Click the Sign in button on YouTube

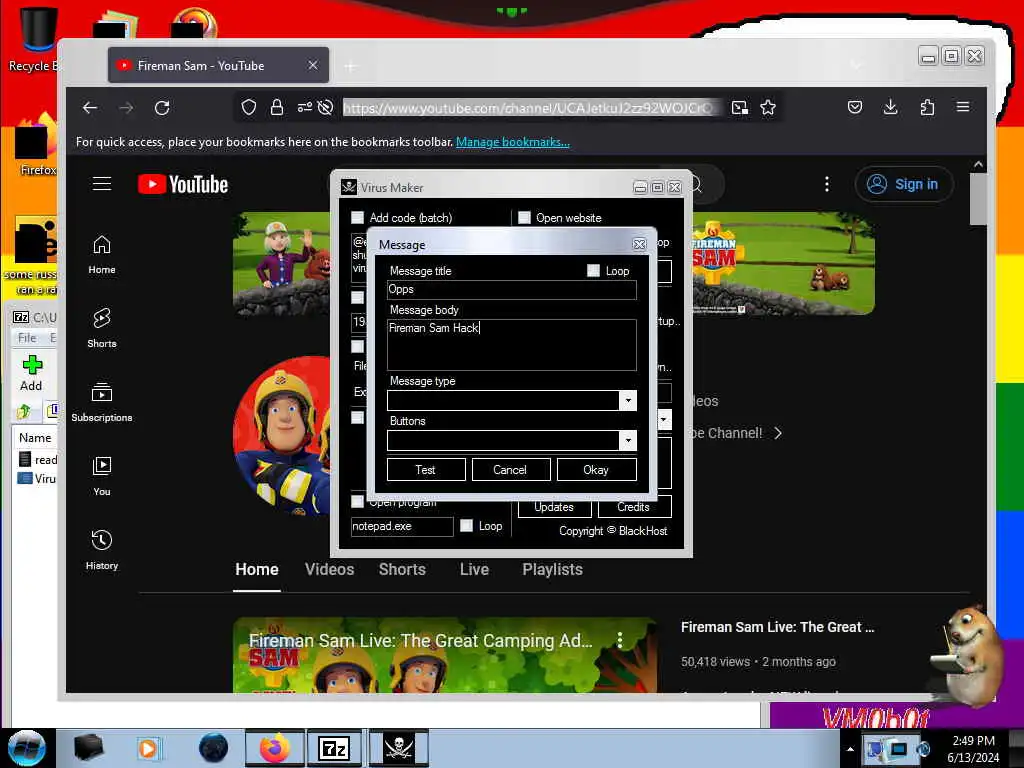pyautogui.click(x=904, y=184)
